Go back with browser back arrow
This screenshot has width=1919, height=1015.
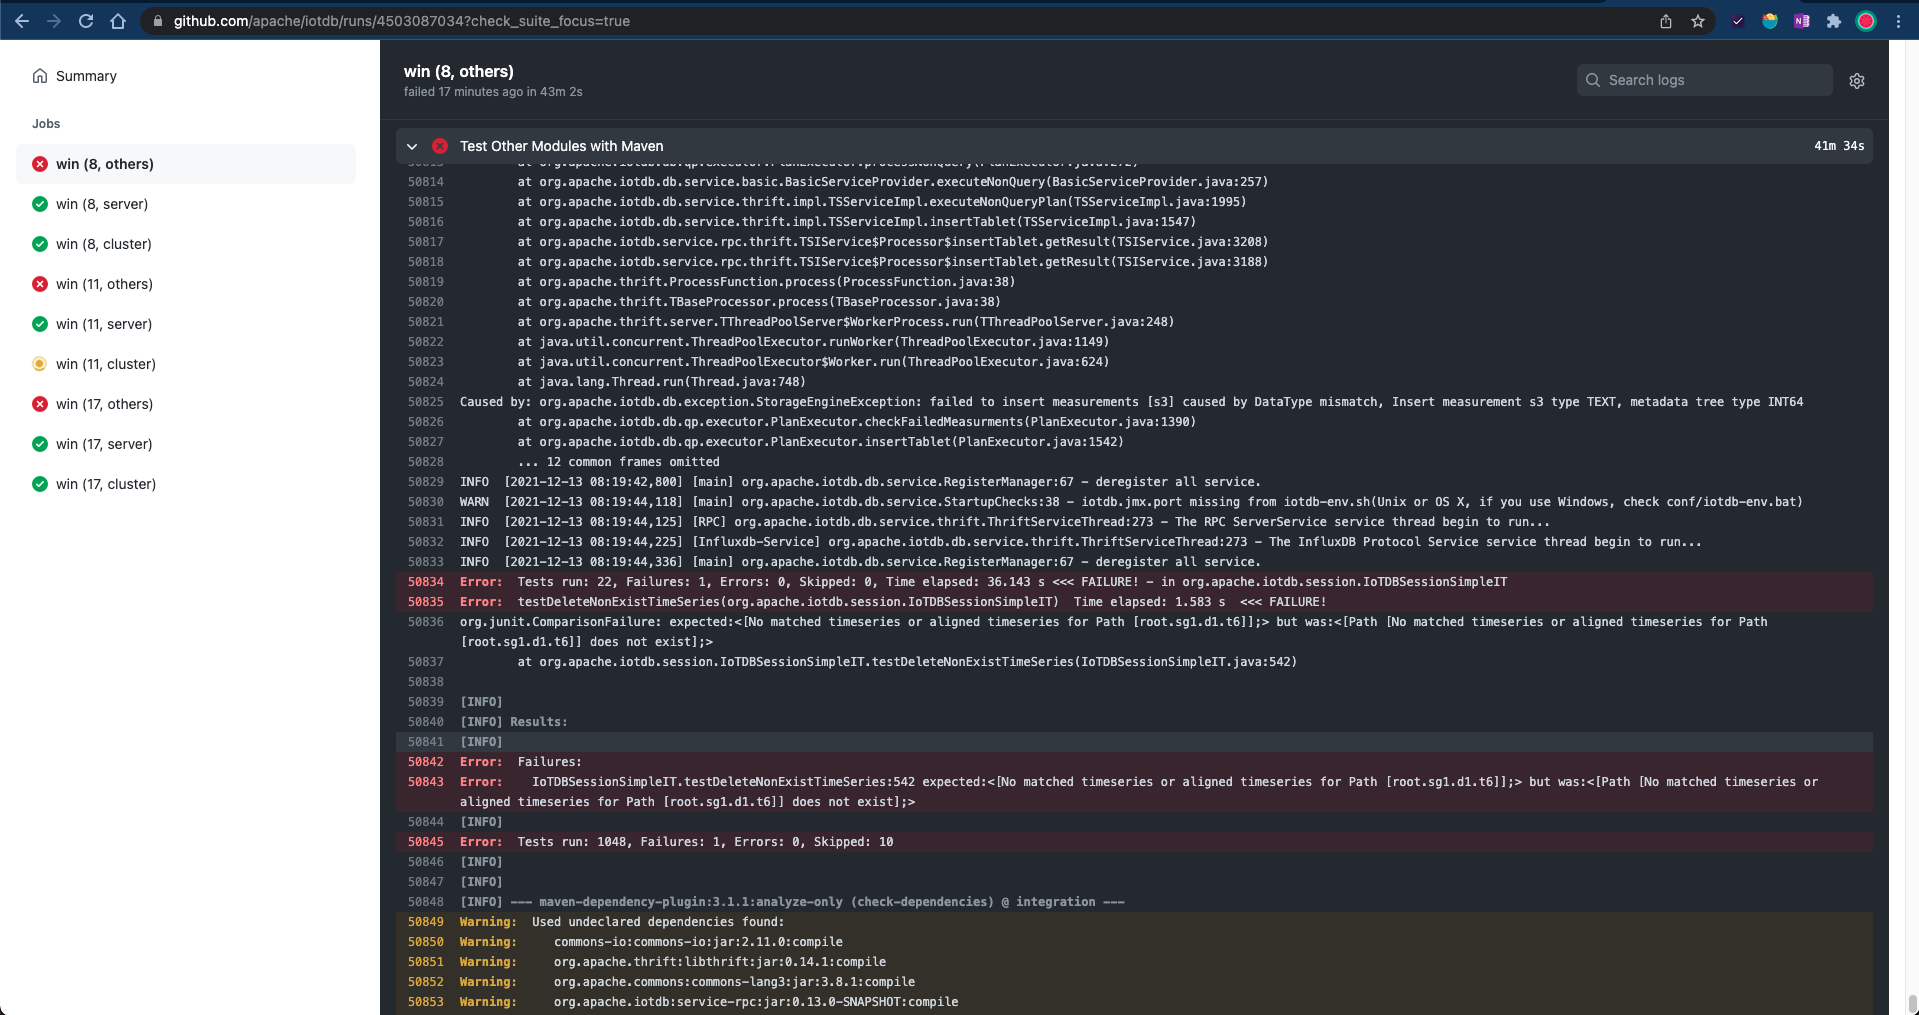(22, 21)
